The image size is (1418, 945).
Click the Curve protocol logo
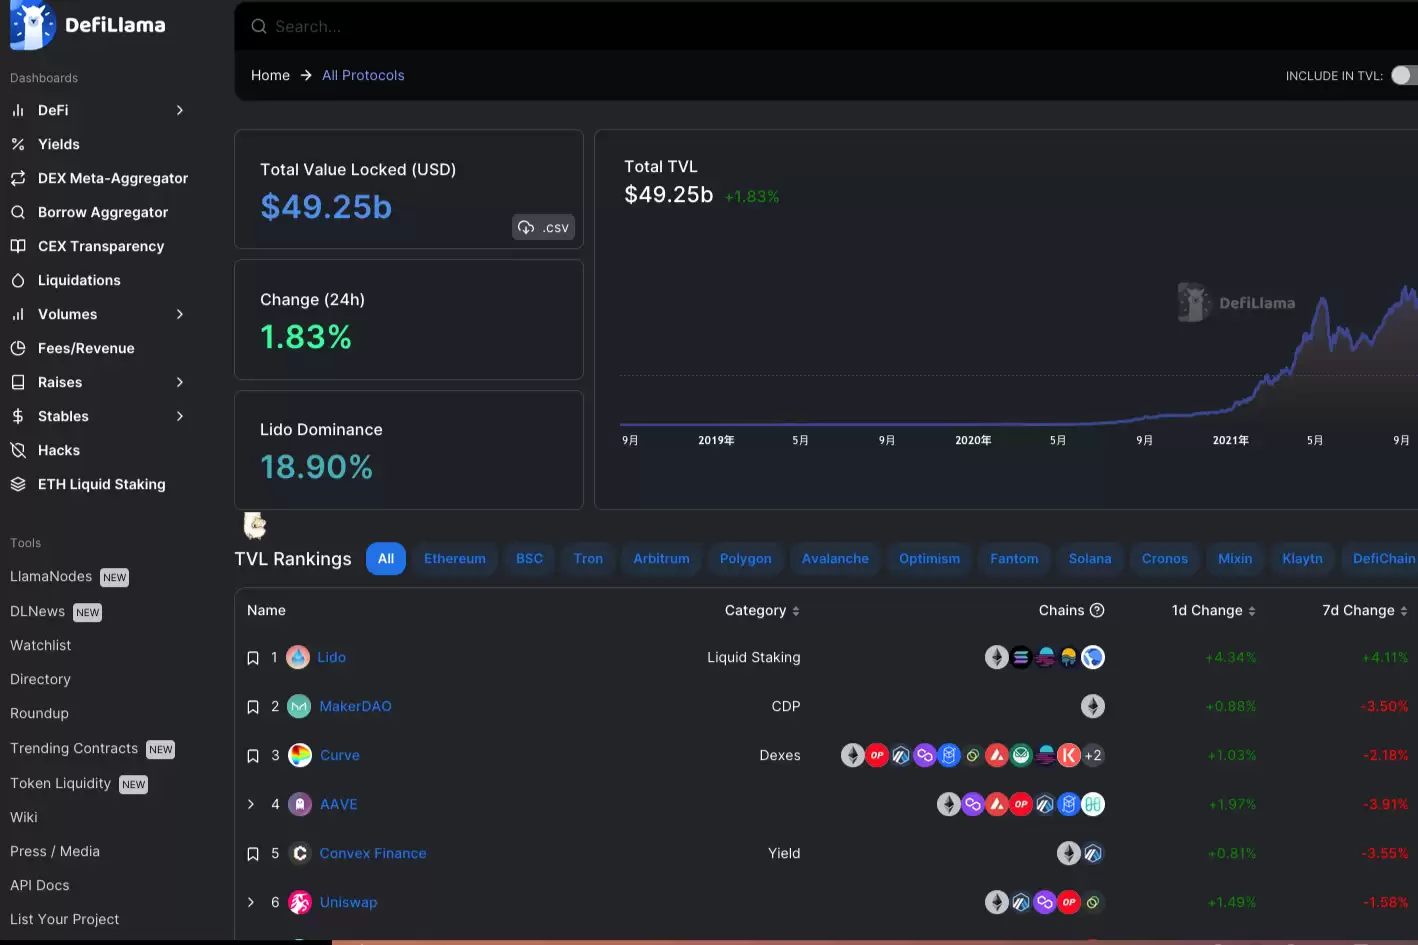[300, 755]
